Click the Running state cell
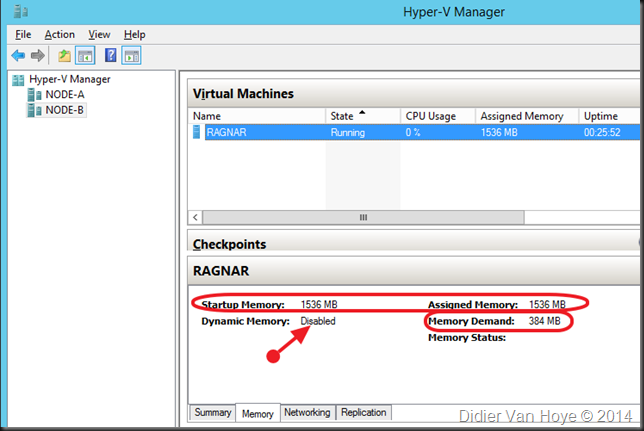The image size is (644, 431). pyautogui.click(x=347, y=132)
